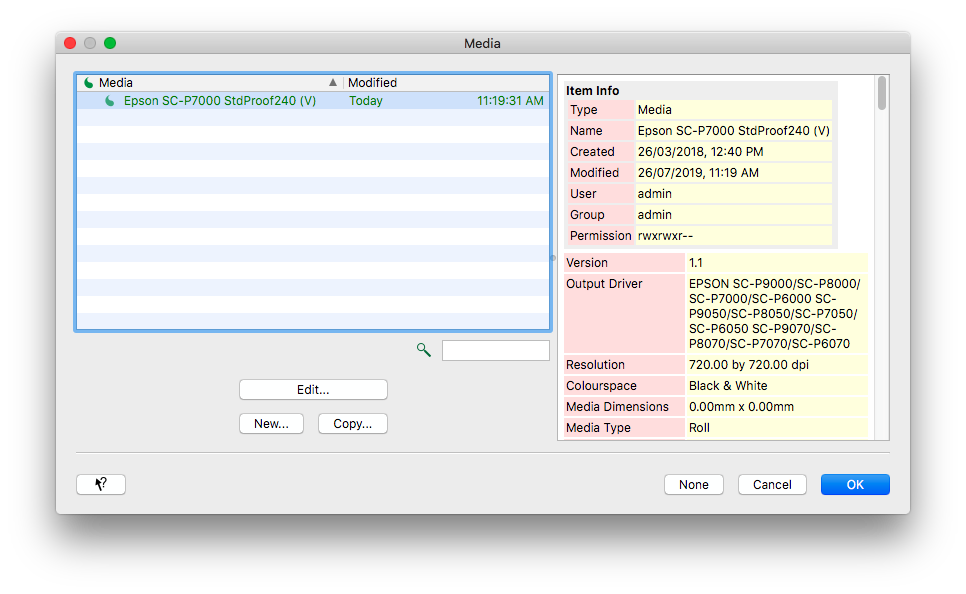
Task: Cancel the Media dialog
Action: (772, 484)
